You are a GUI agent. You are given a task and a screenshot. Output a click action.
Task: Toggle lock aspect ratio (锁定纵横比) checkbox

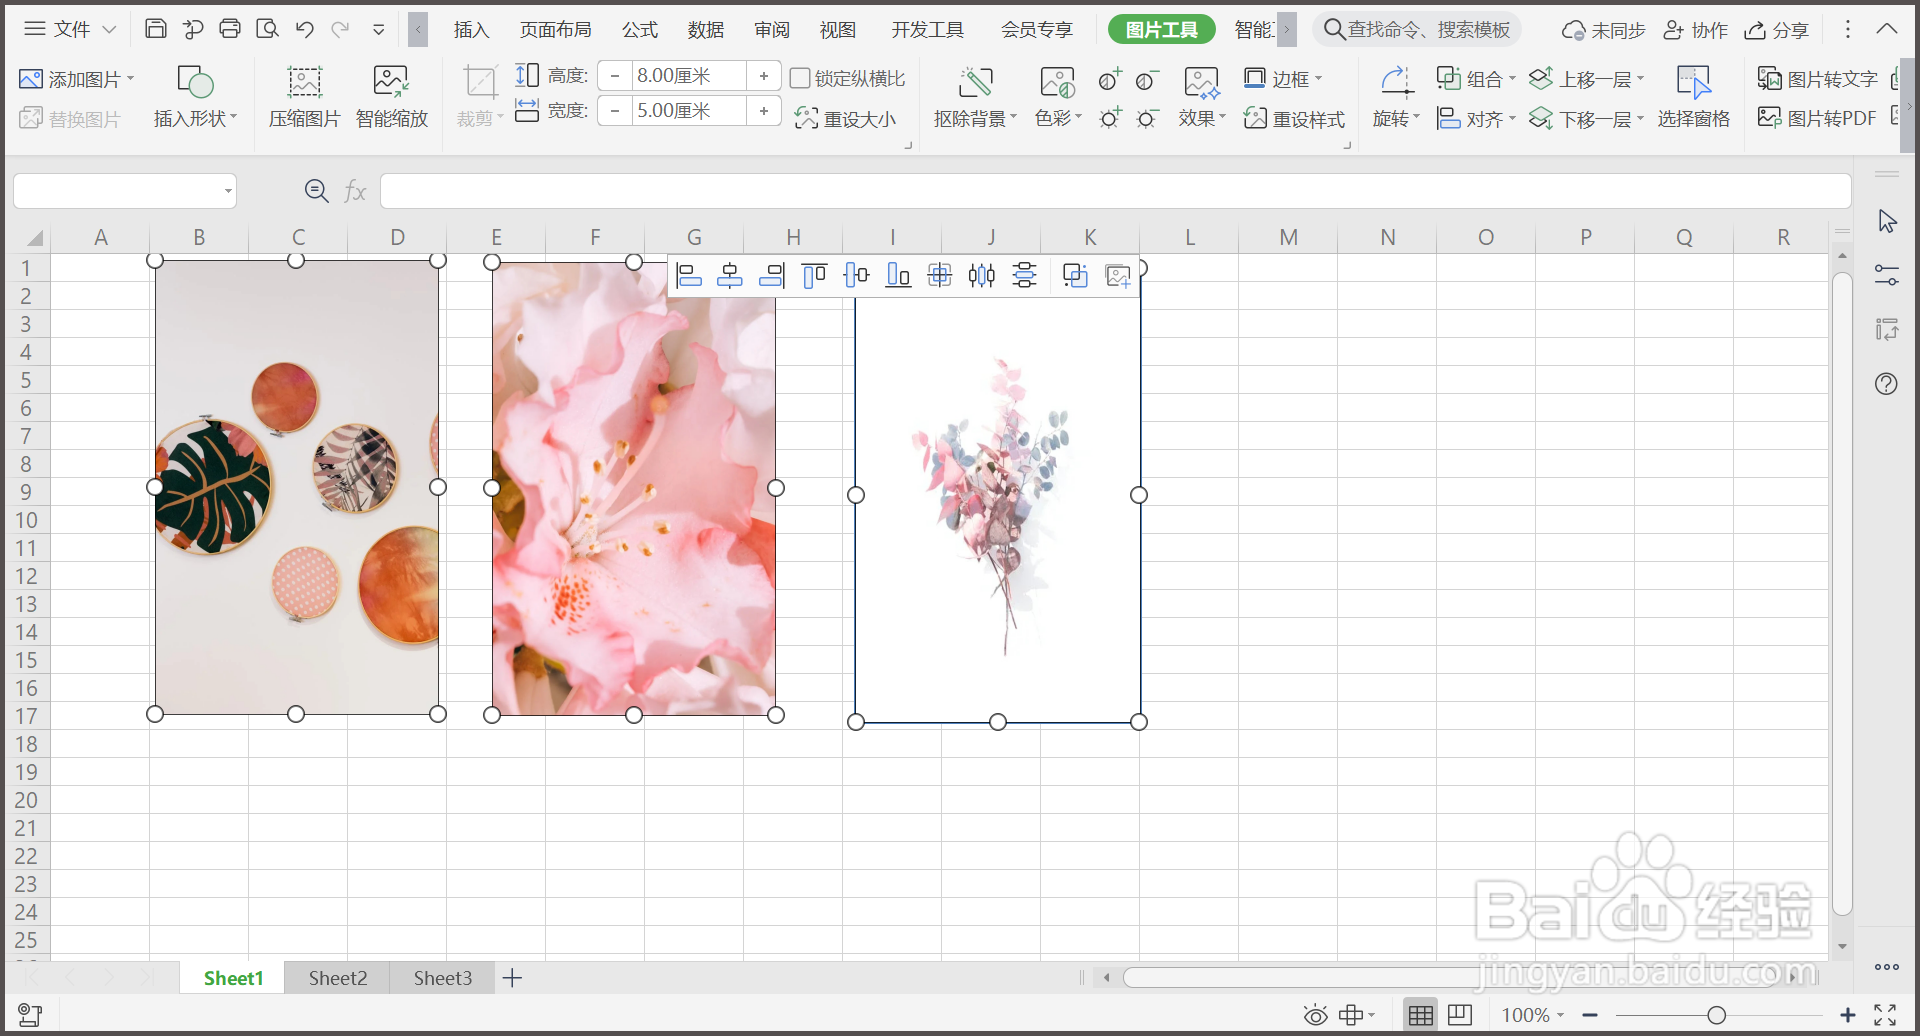click(x=800, y=78)
